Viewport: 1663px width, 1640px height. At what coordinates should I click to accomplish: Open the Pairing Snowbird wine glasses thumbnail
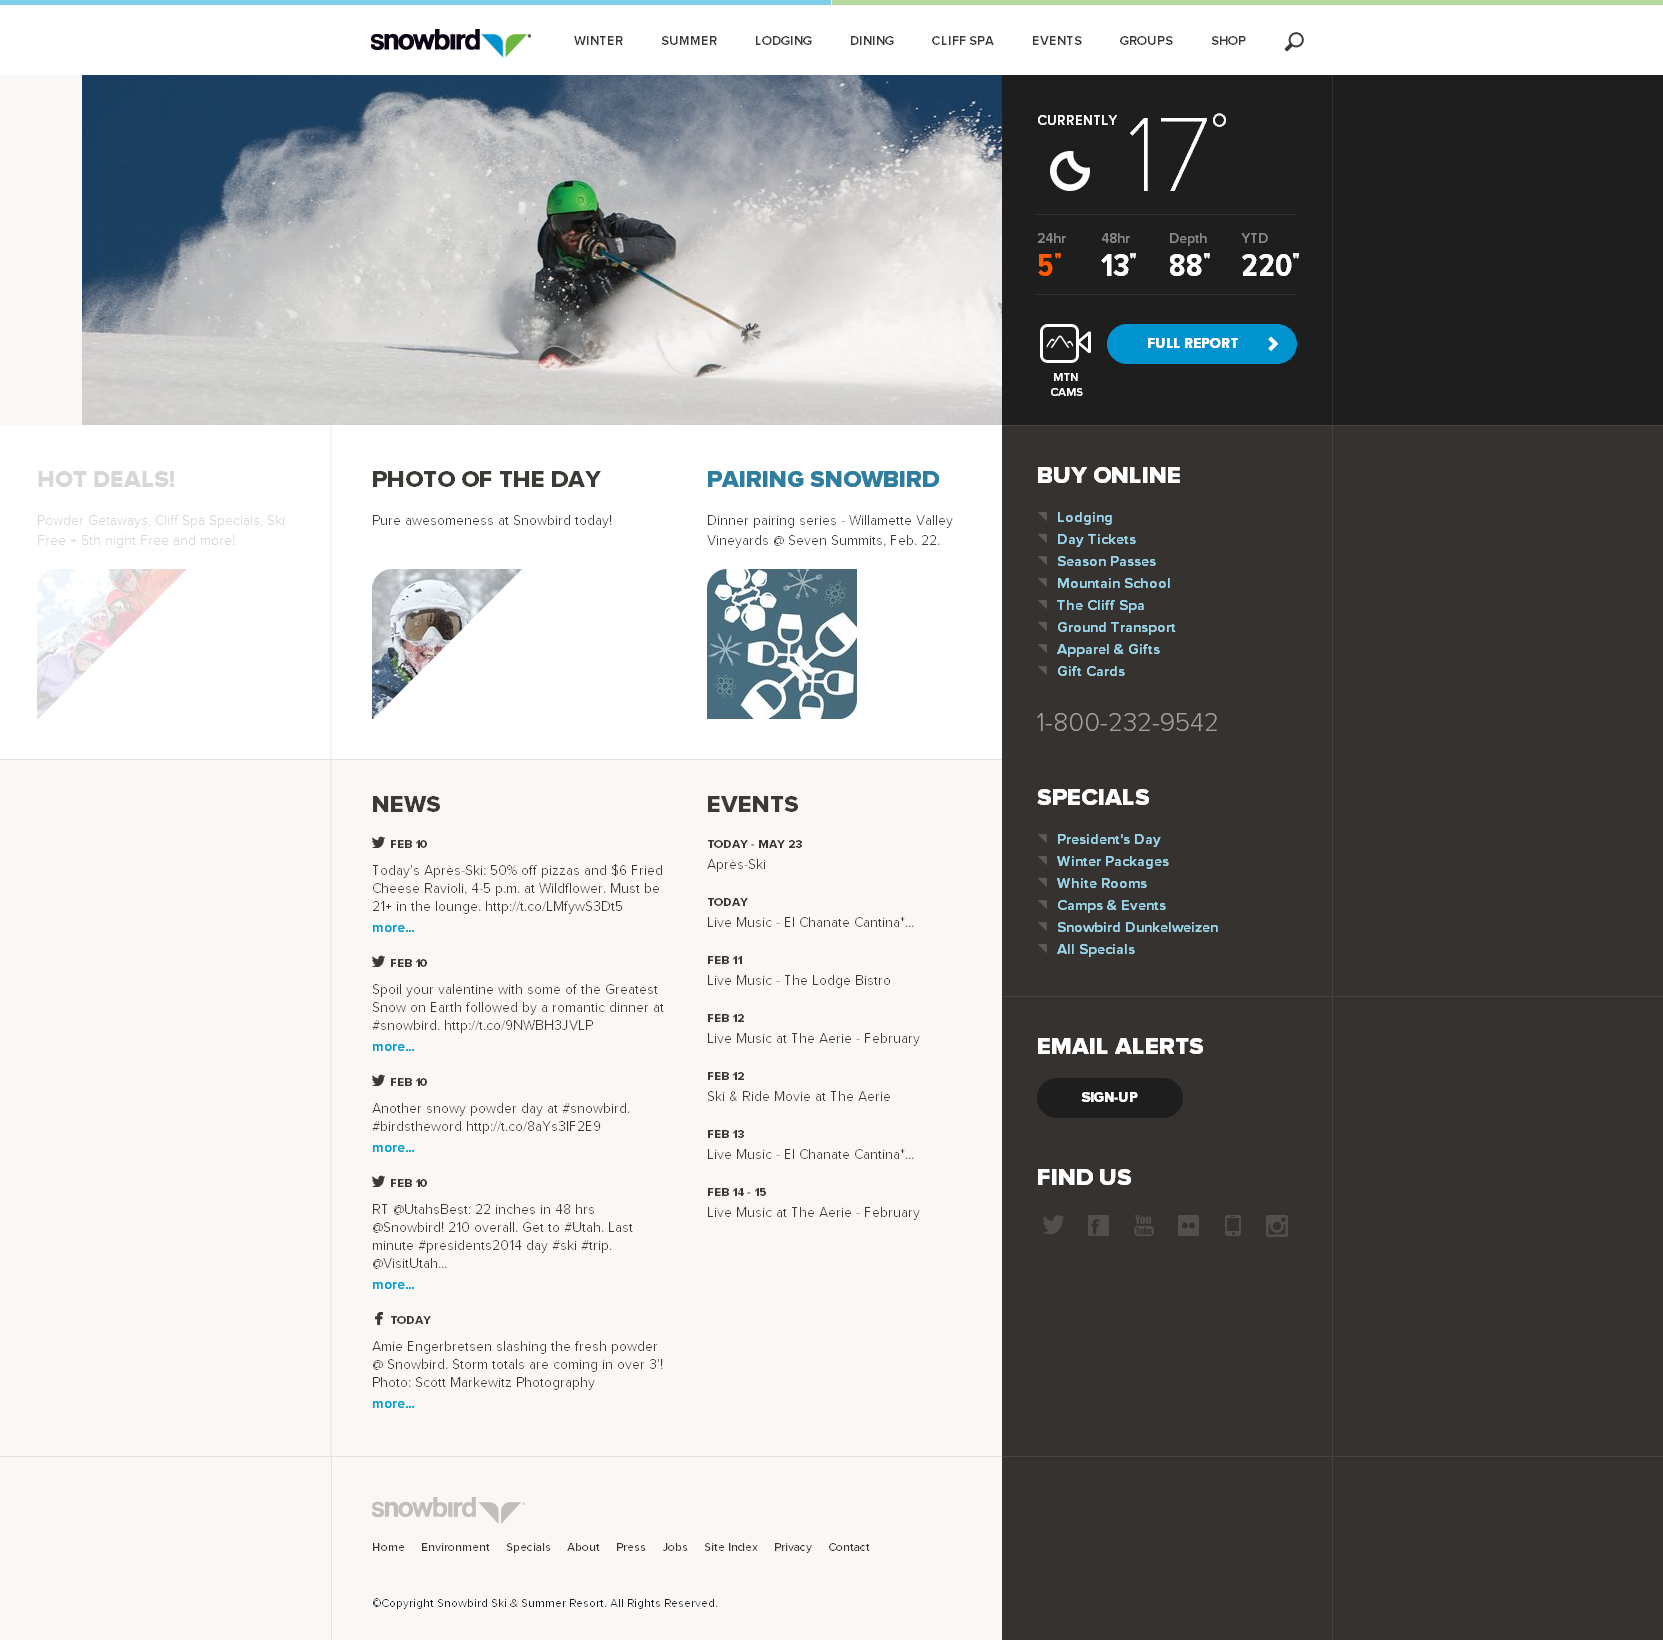point(782,644)
